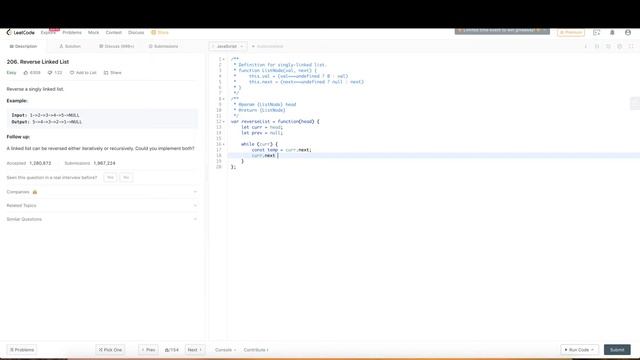Collapse the fold arrow at line 12

pyautogui.click(x=224, y=122)
